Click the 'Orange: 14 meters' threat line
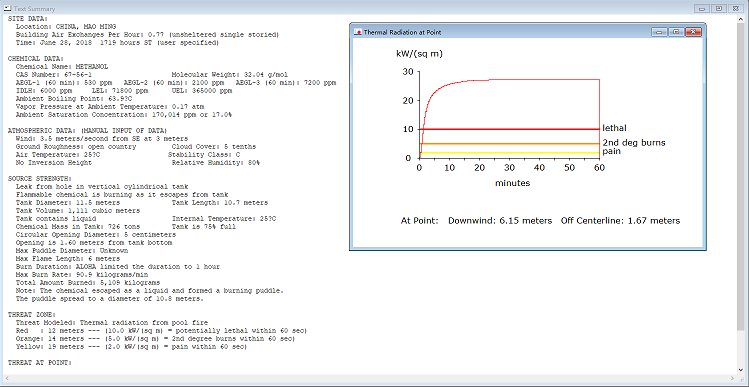This screenshot has width=749, height=387. click(155, 340)
